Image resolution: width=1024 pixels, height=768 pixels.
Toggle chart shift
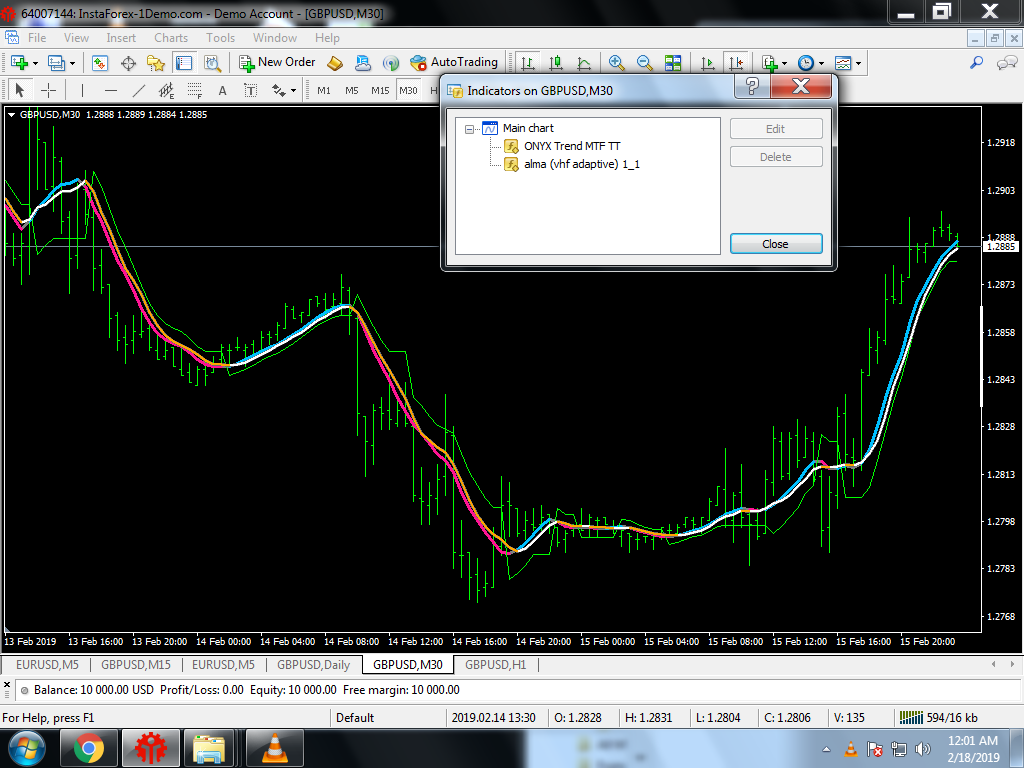tap(736, 63)
